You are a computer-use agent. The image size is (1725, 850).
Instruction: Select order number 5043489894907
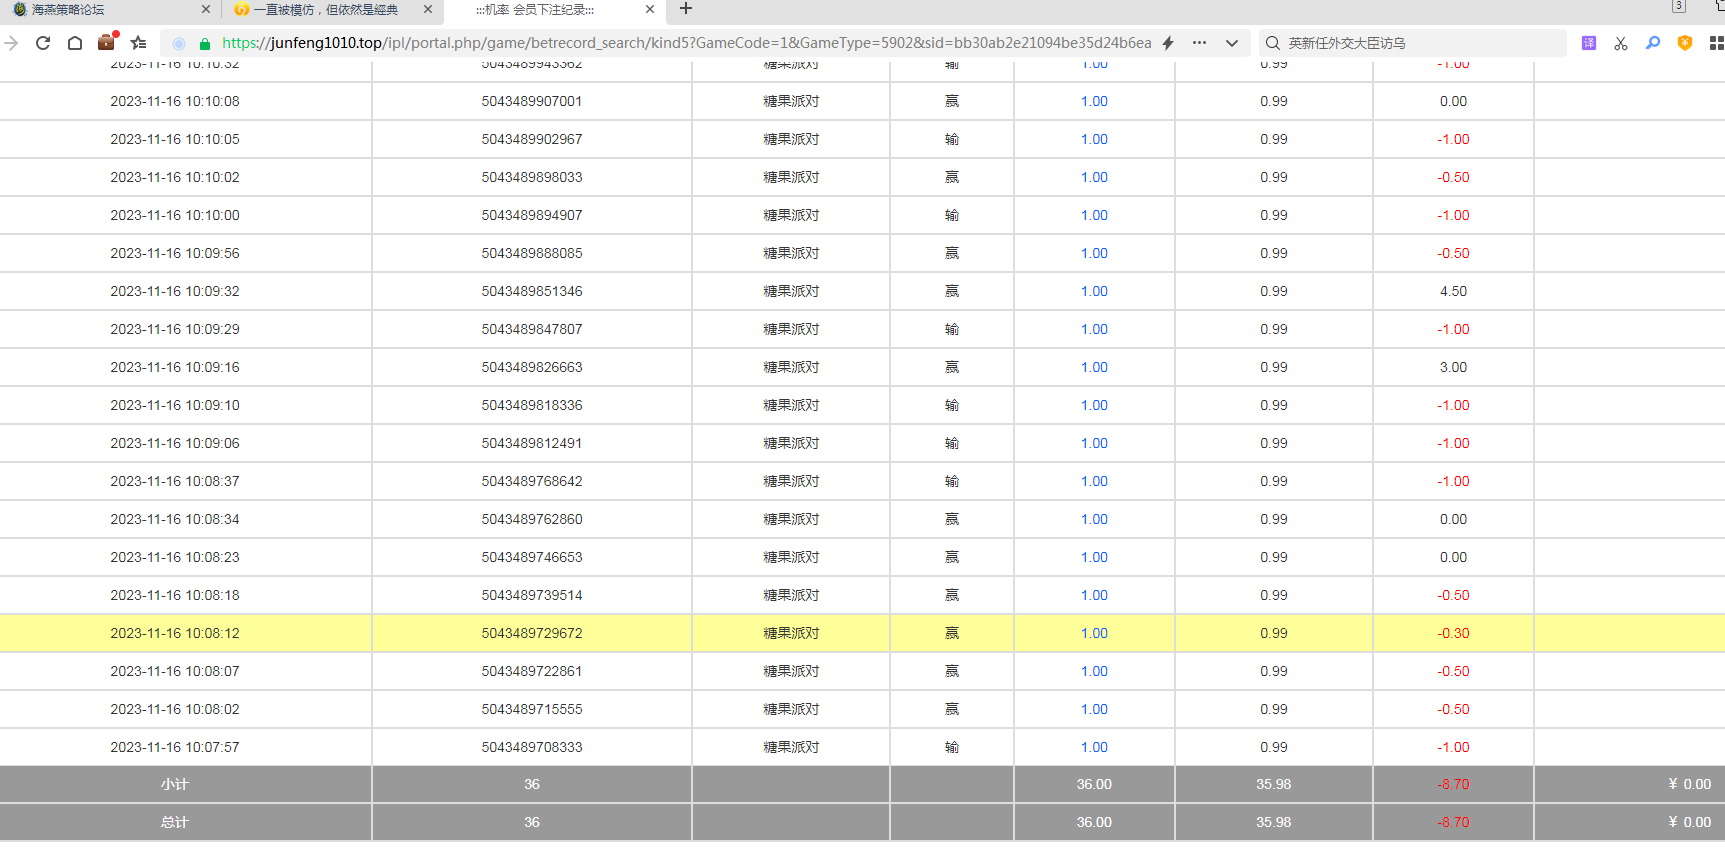tap(532, 215)
